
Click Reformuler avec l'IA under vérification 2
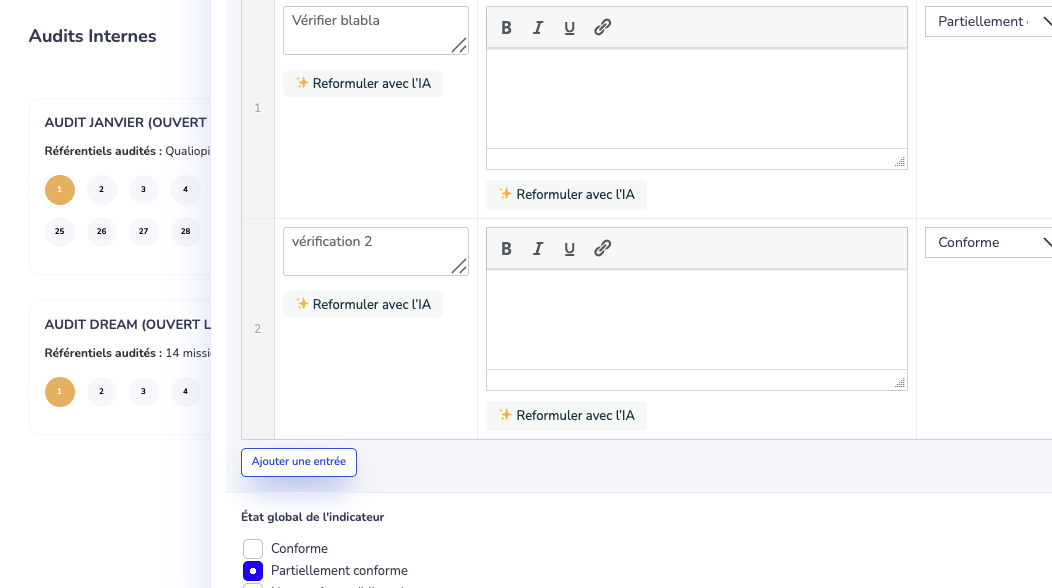point(363,304)
